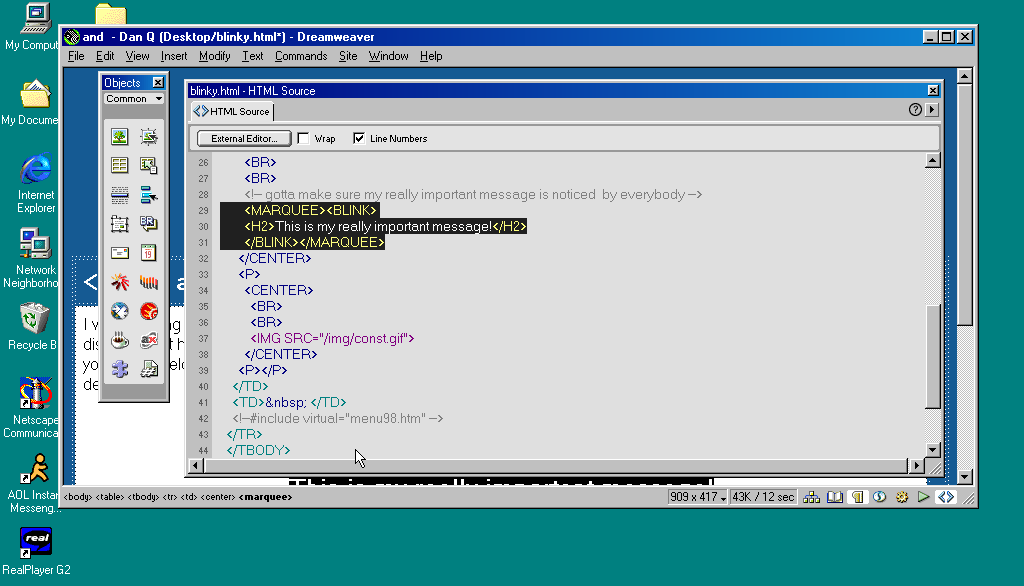Image resolution: width=1024 pixels, height=586 pixels.
Task: Open the Common category dropdown in Objects panel
Action: pos(134,99)
